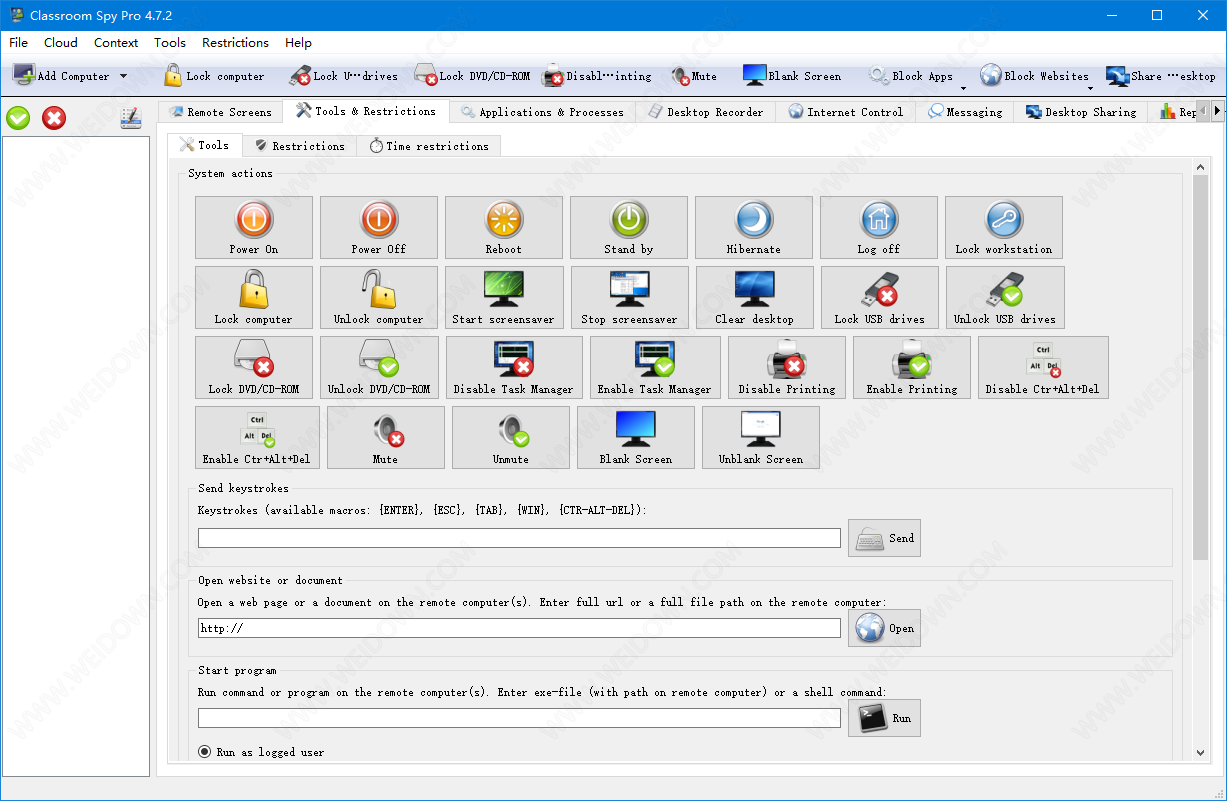Expand the Block Websites toolbar dropdown arrow
This screenshot has width=1227, height=801.
tap(1090, 87)
